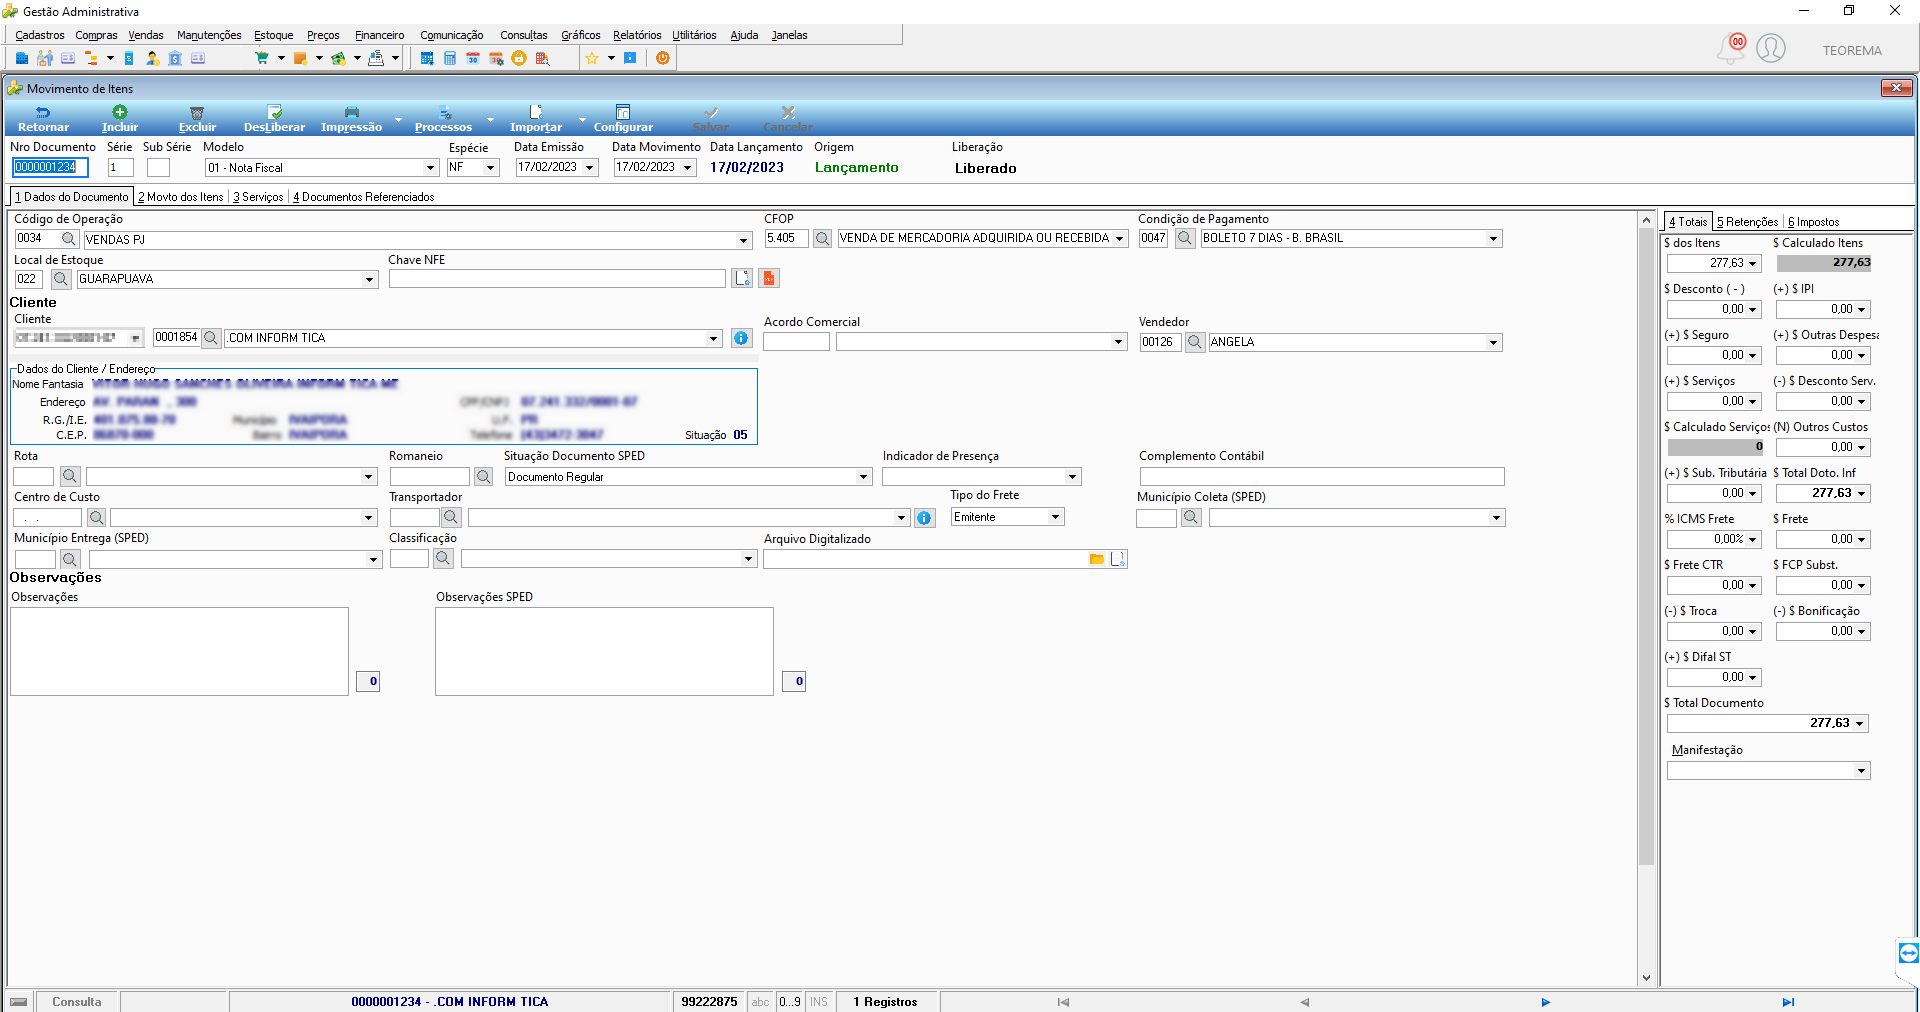The height and width of the screenshot is (1012, 1920).
Task: Click the Configurar toolbar button
Action: (x=623, y=119)
